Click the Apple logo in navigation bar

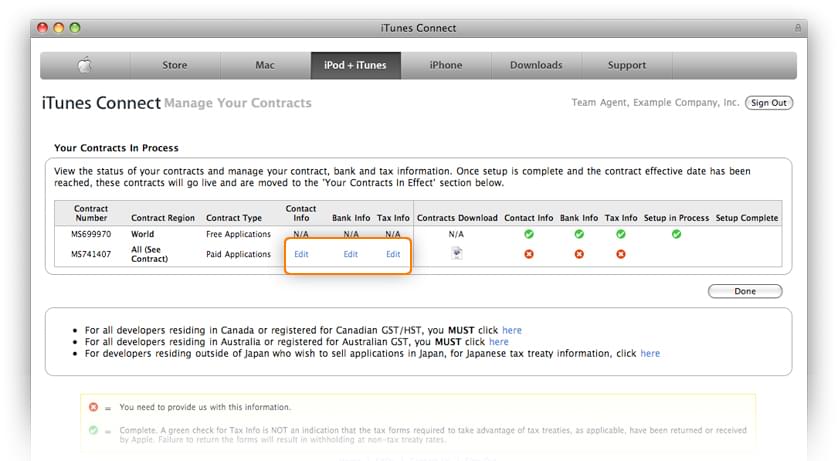click(85, 65)
